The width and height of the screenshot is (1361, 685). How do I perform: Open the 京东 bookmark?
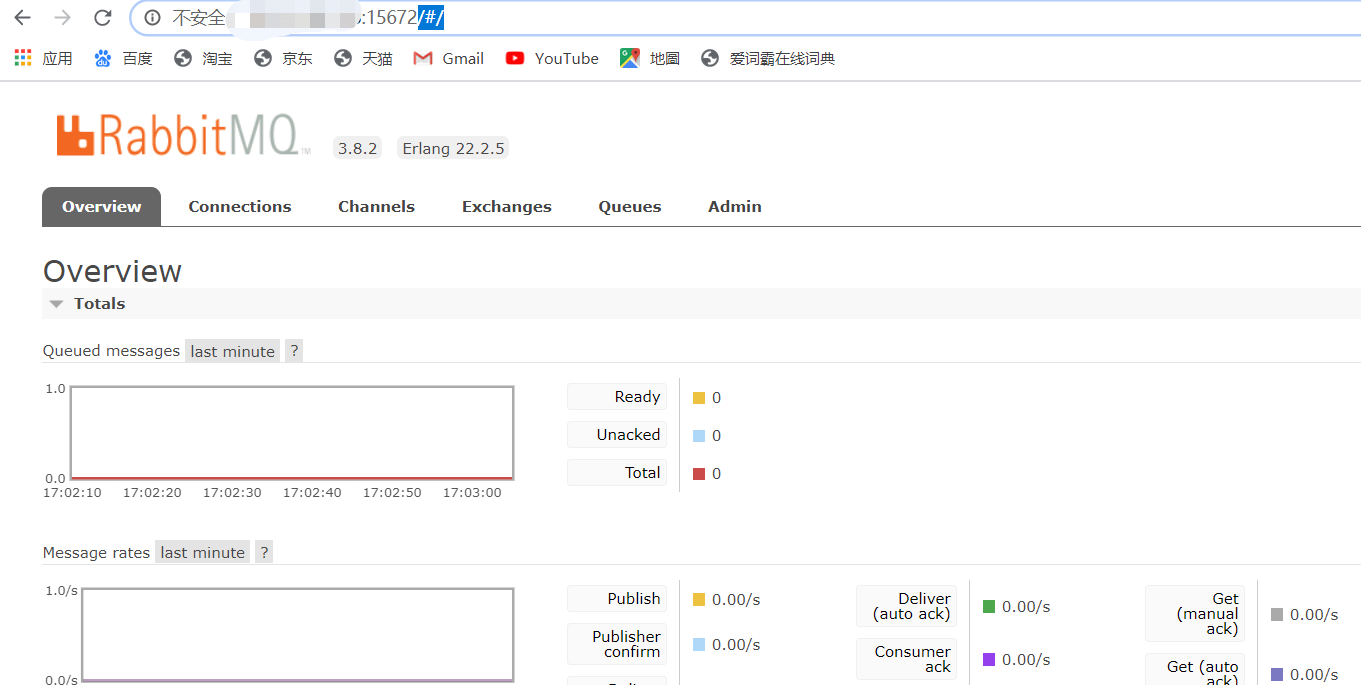283,59
